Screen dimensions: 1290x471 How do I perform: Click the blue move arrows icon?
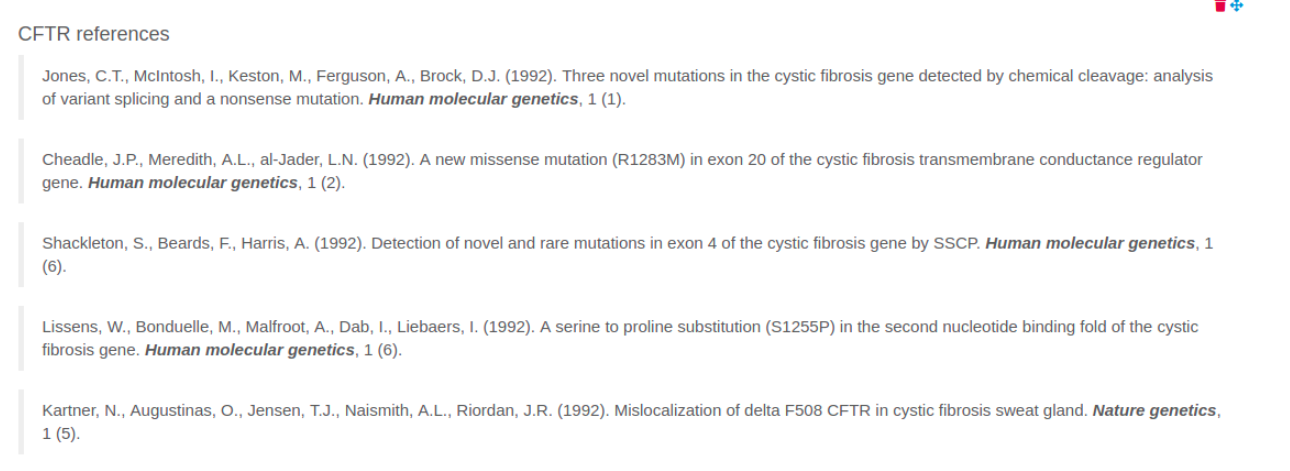click(1236, 5)
